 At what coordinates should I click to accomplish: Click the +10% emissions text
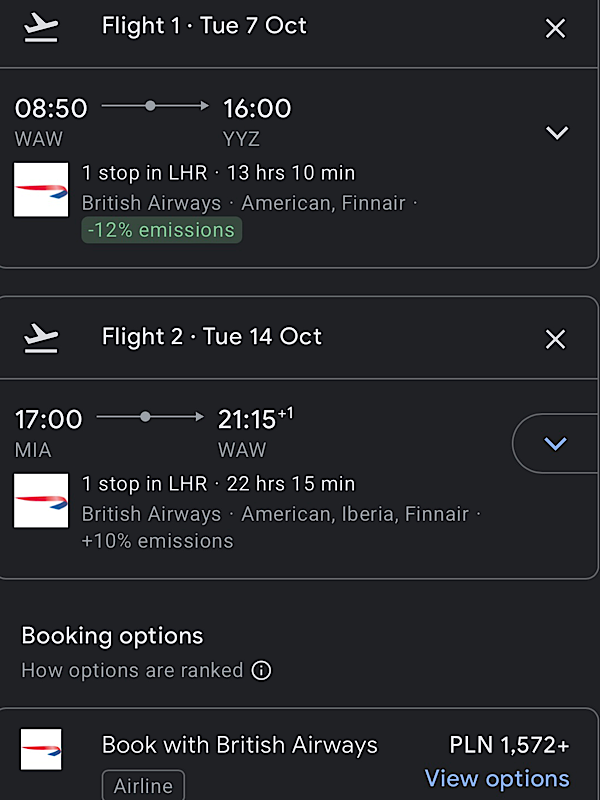[157, 541]
